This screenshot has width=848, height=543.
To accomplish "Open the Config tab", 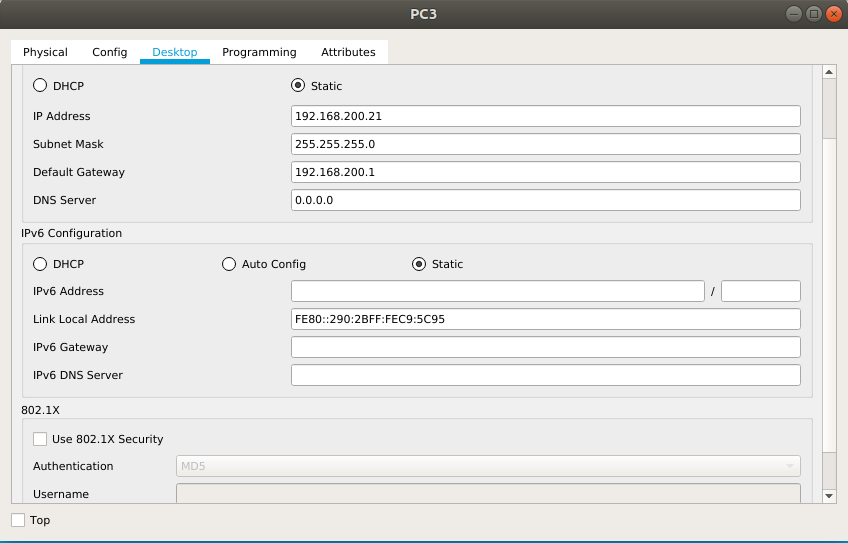I will coord(110,52).
